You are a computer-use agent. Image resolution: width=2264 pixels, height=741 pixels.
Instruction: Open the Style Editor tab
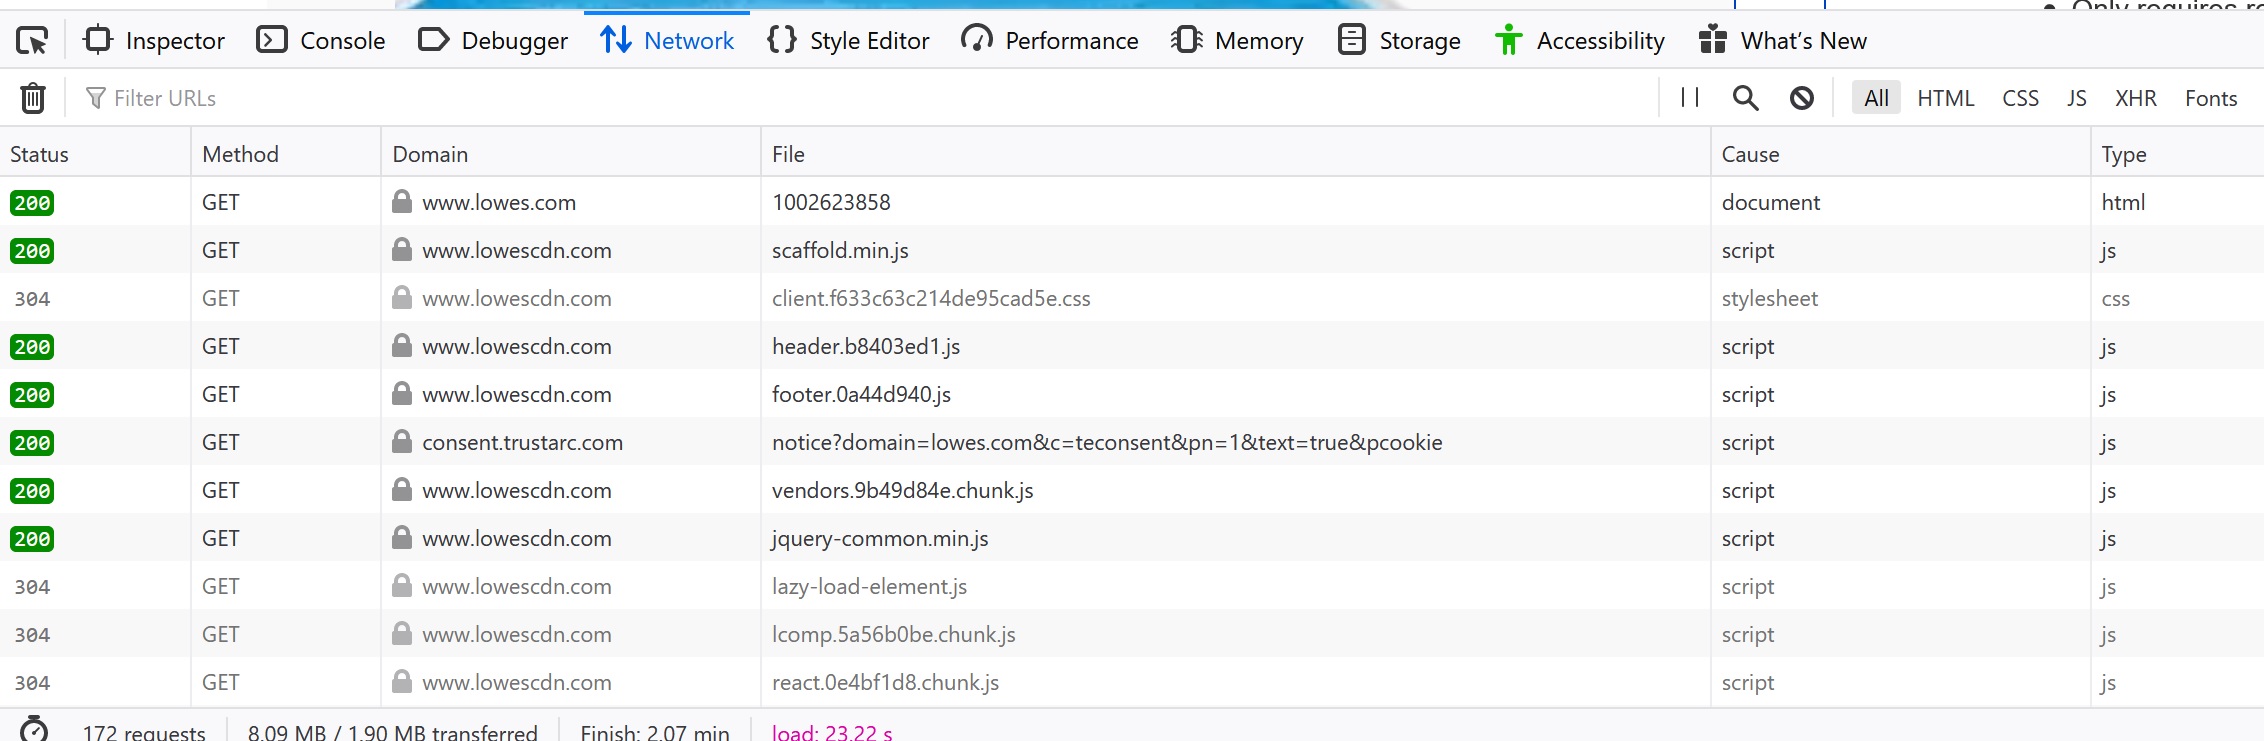coord(848,40)
